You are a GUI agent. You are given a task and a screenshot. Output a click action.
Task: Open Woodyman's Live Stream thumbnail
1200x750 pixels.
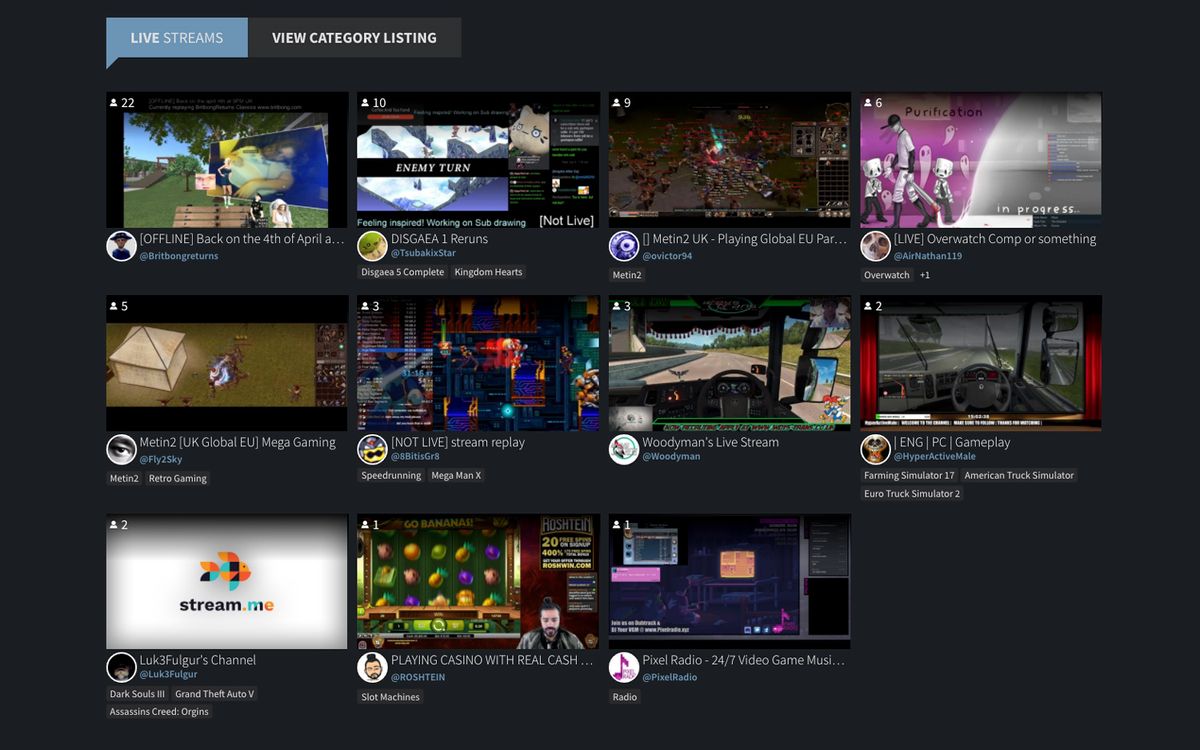[x=729, y=363]
